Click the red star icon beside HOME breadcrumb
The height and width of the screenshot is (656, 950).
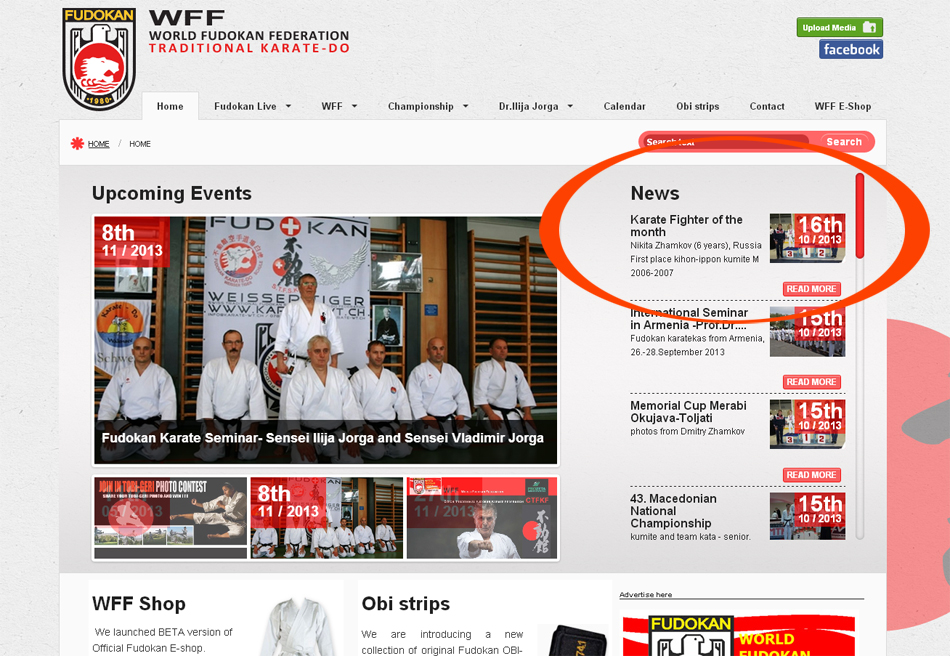click(77, 144)
